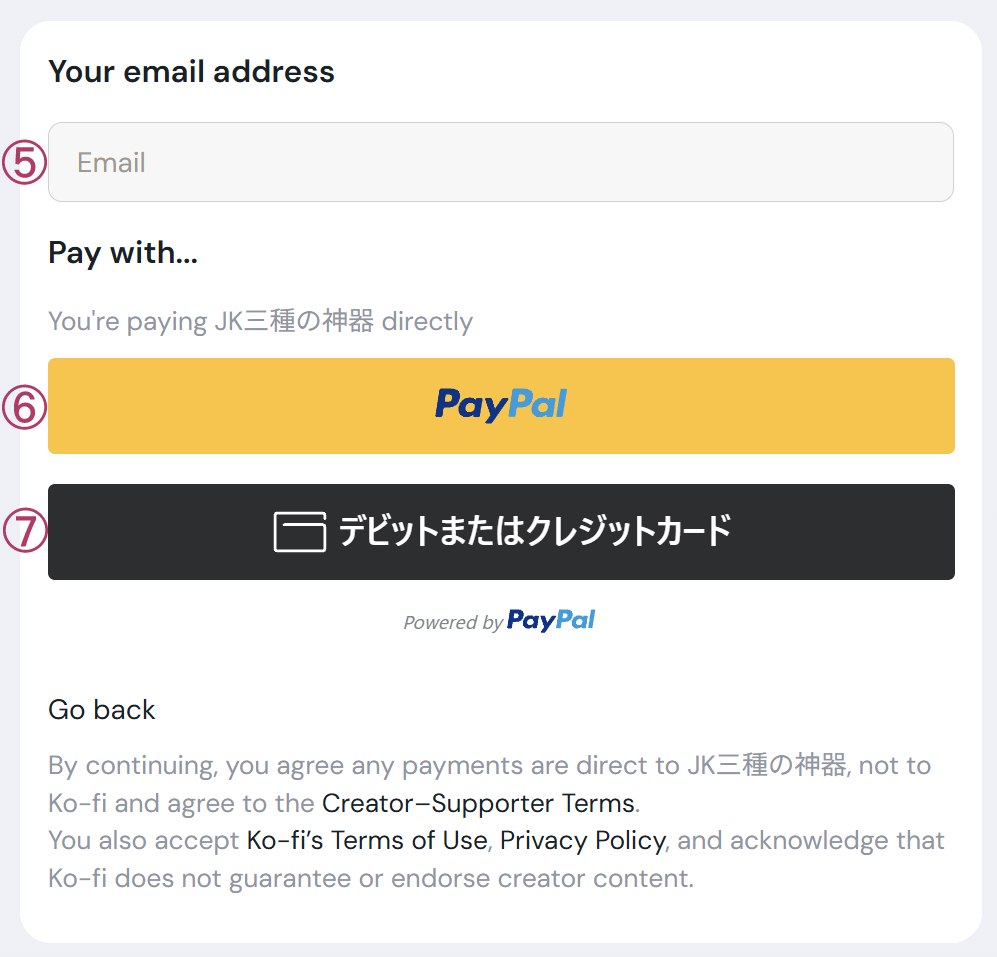This screenshot has height=957, width=997.
Task: Open the Privacy Policy
Action: pyautogui.click(x=581, y=840)
